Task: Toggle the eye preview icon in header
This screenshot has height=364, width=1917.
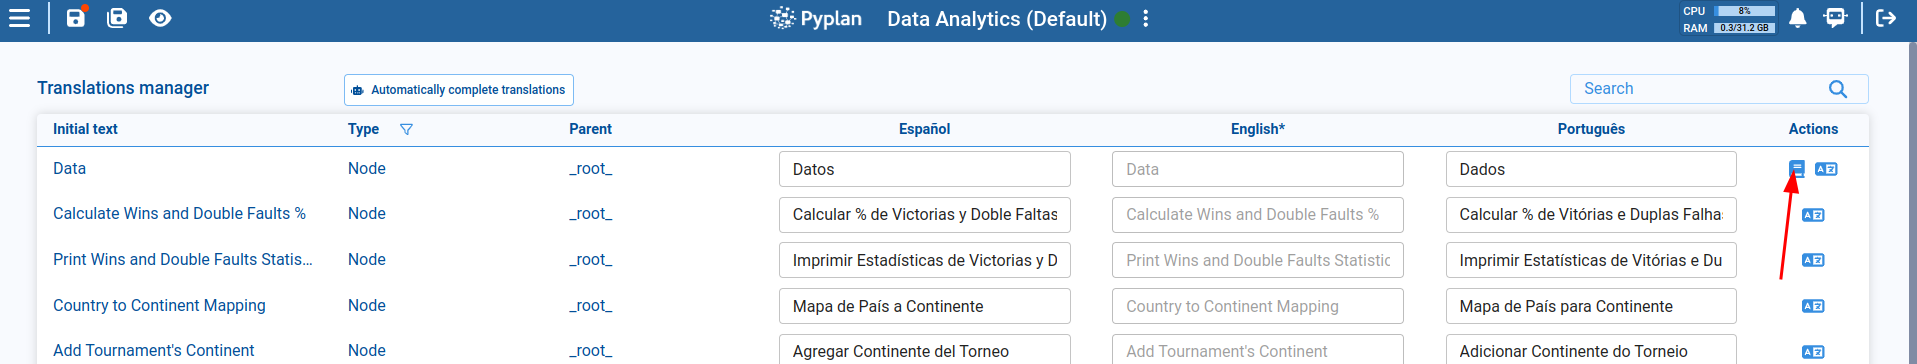Action: click(x=160, y=18)
